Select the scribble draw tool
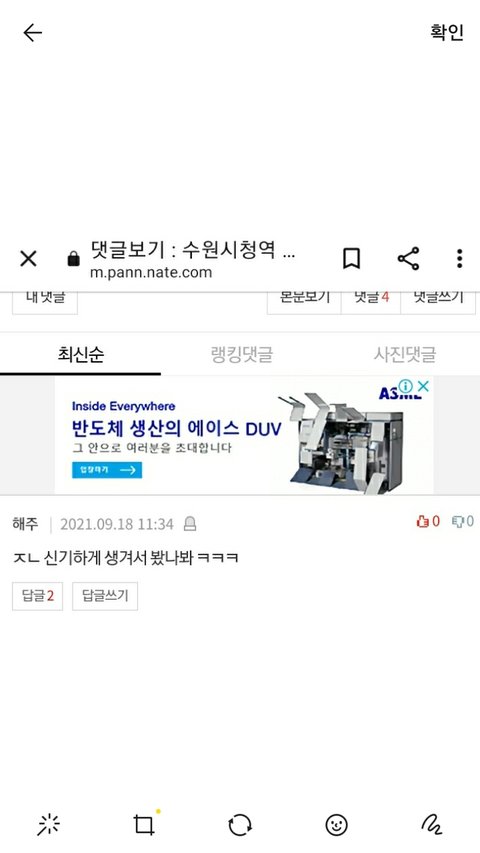The height and width of the screenshot is (853, 480). (x=432, y=825)
